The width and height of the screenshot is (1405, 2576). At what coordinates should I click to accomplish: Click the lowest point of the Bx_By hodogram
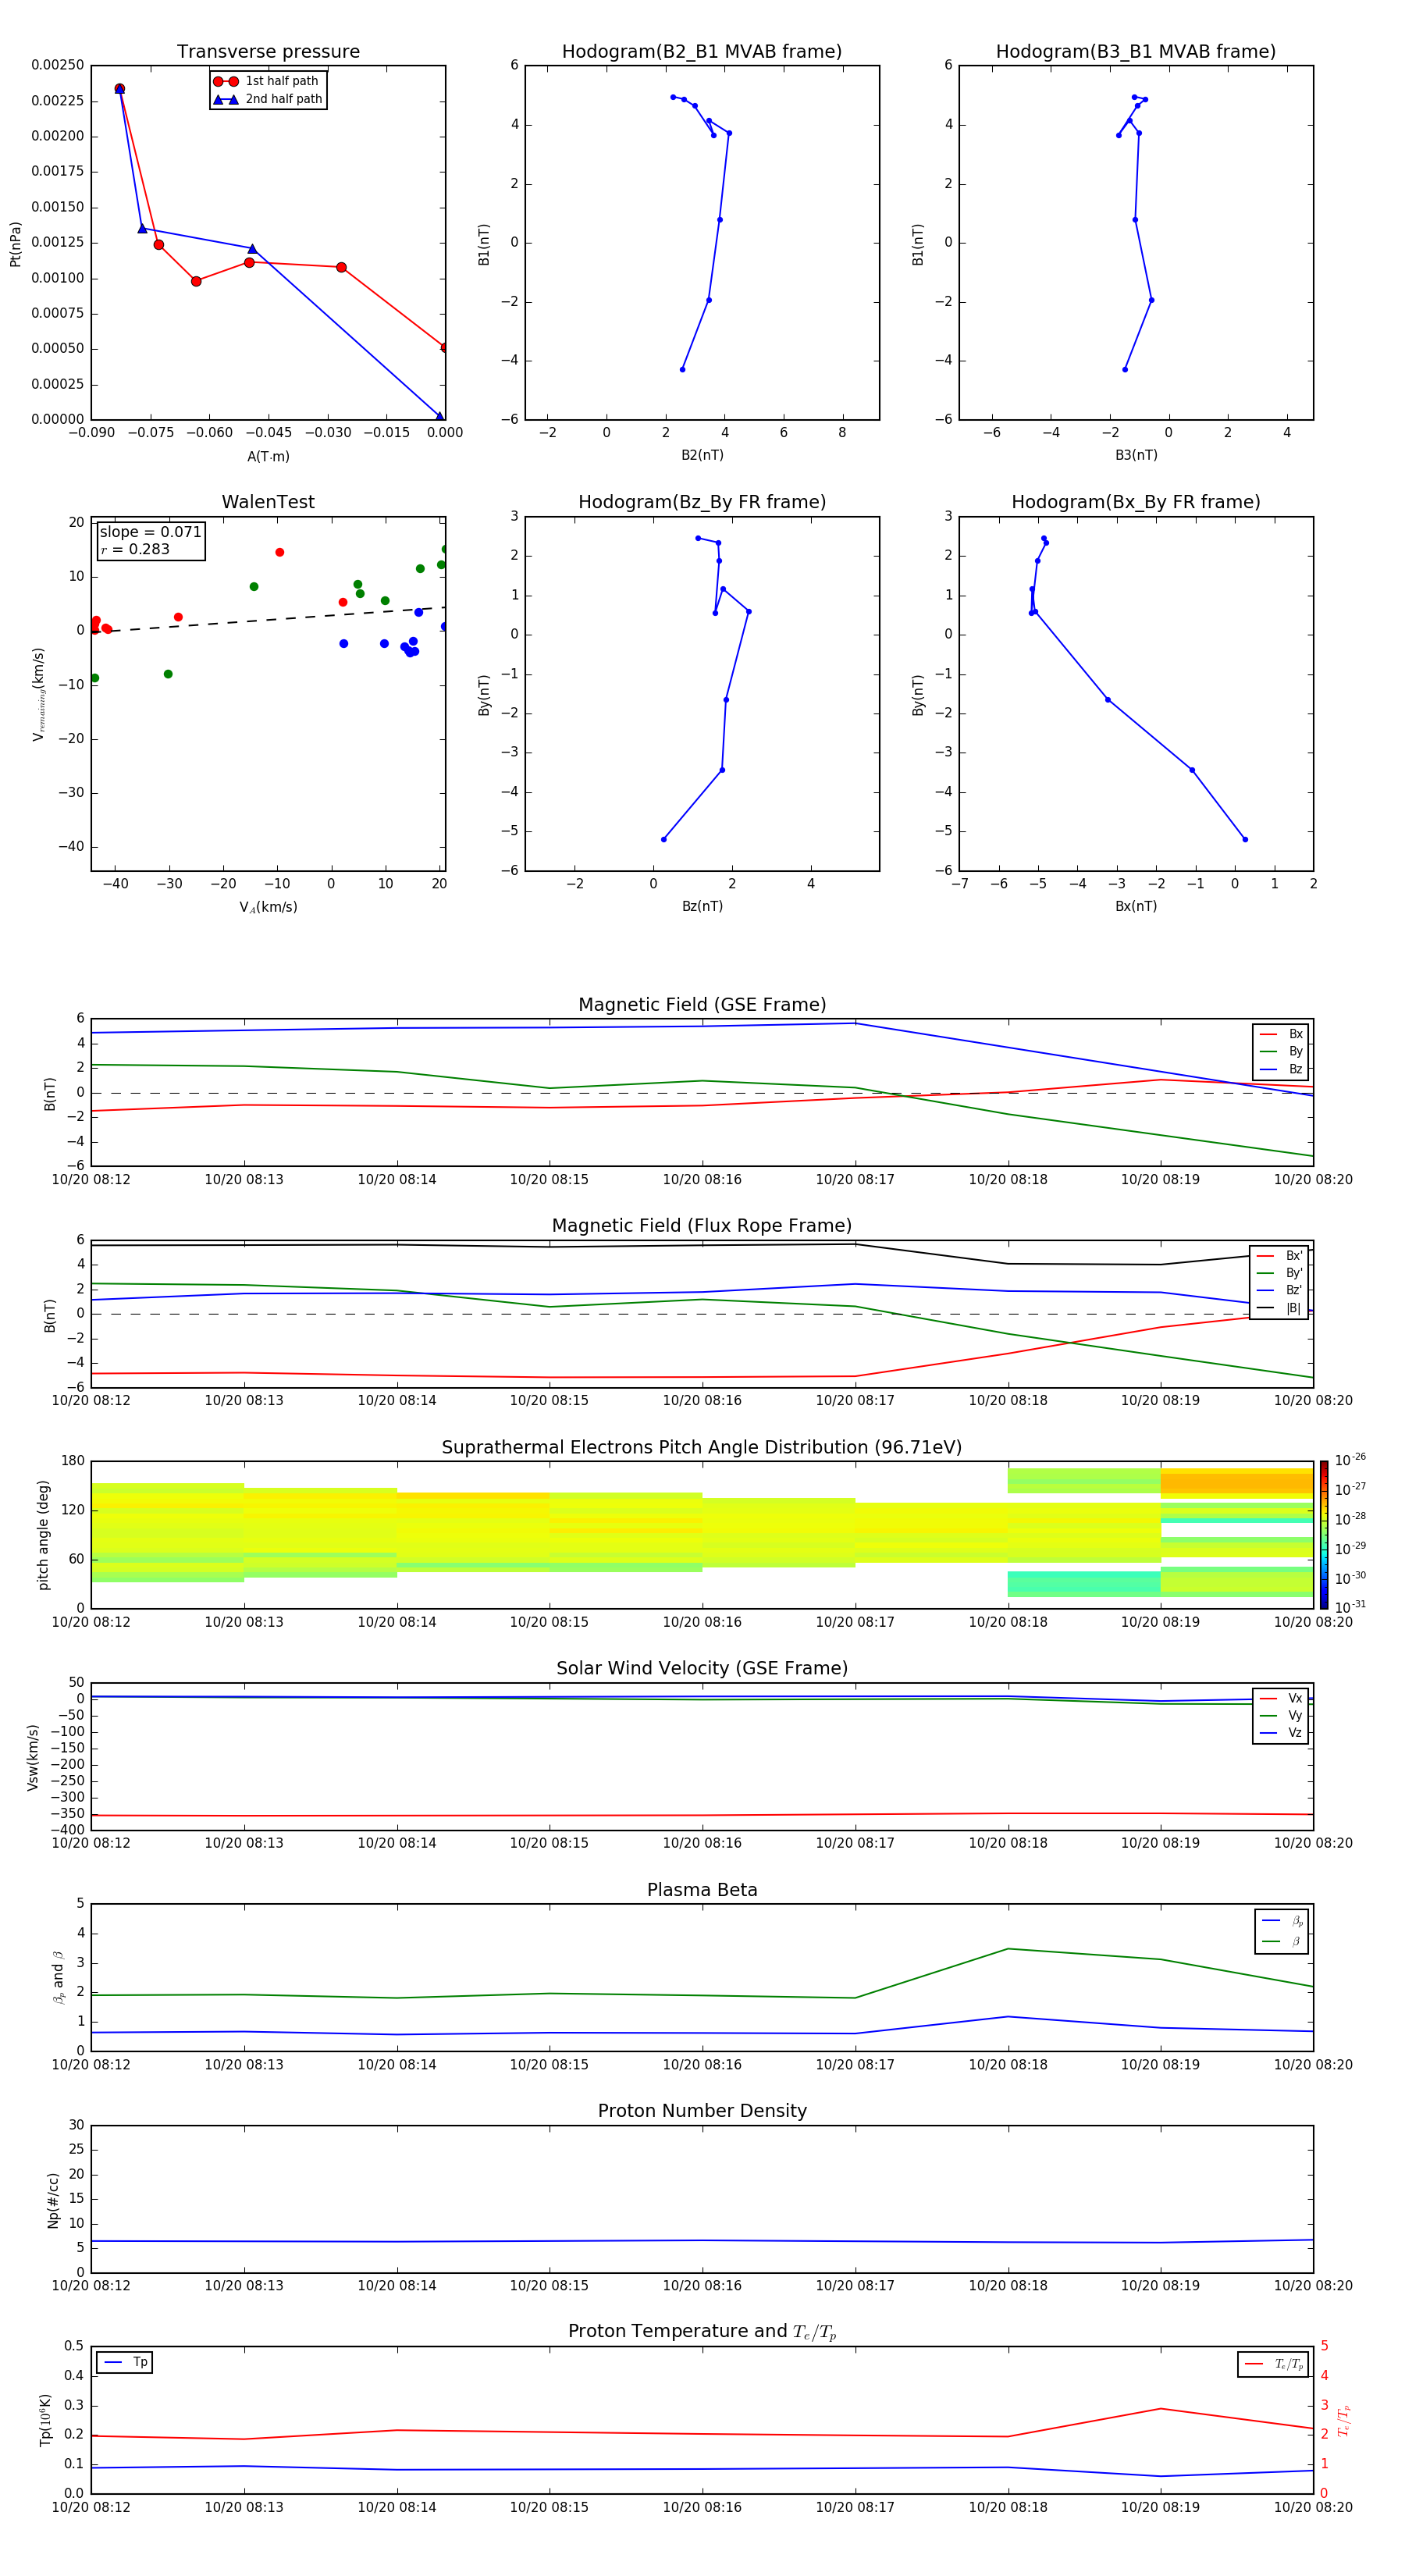(x=1245, y=840)
